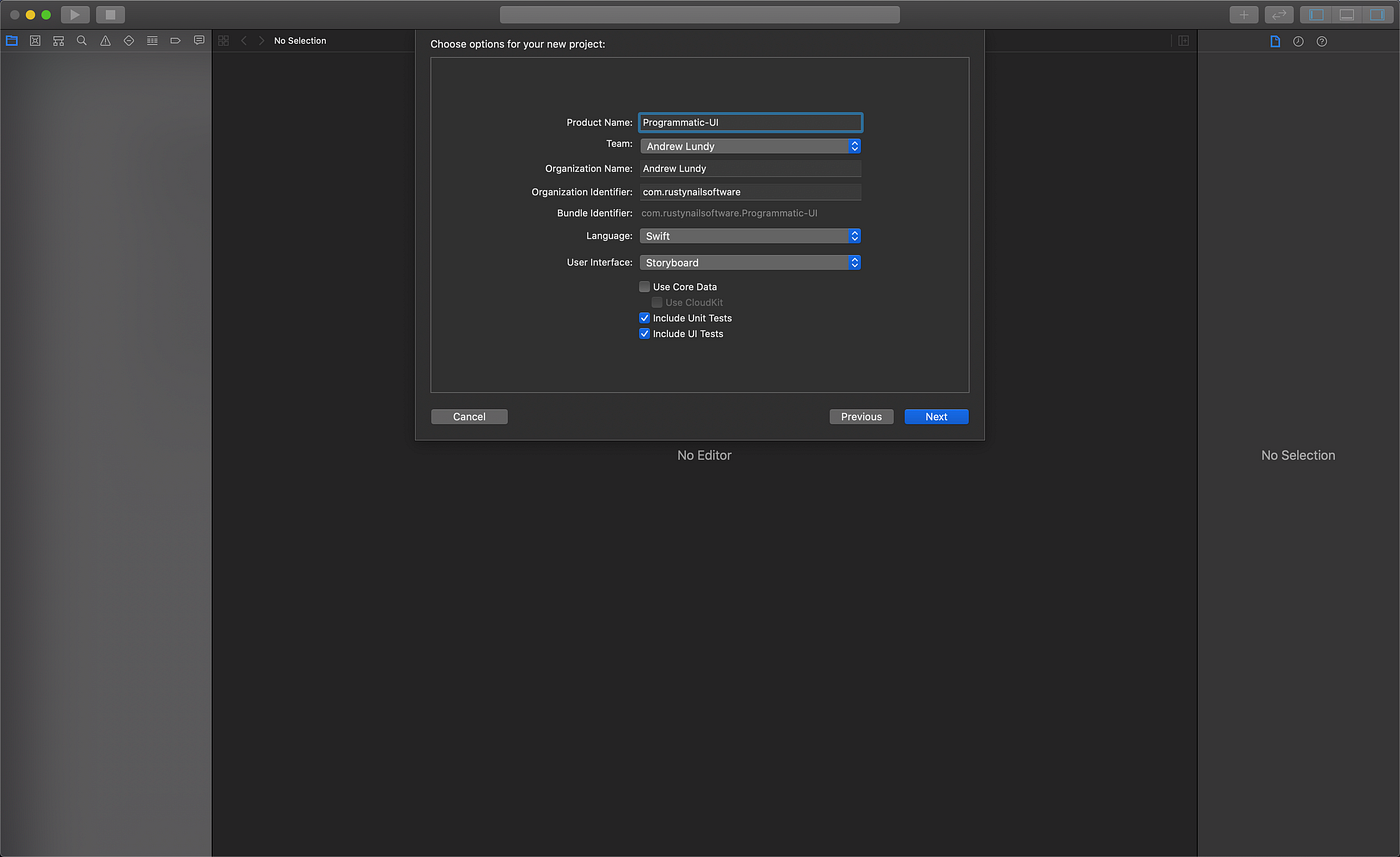Viewport: 1400px width, 857px height.
Task: Open the Language dropdown set to Swift
Action: click(x=750, y=235)
